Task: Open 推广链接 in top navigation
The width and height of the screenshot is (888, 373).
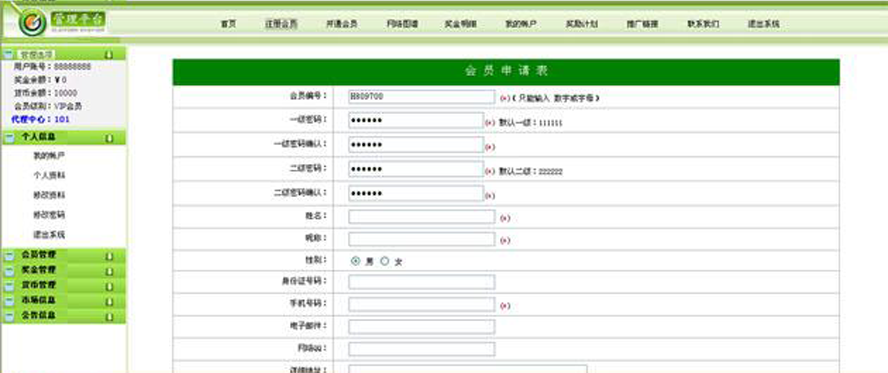Action: [642, 24]
